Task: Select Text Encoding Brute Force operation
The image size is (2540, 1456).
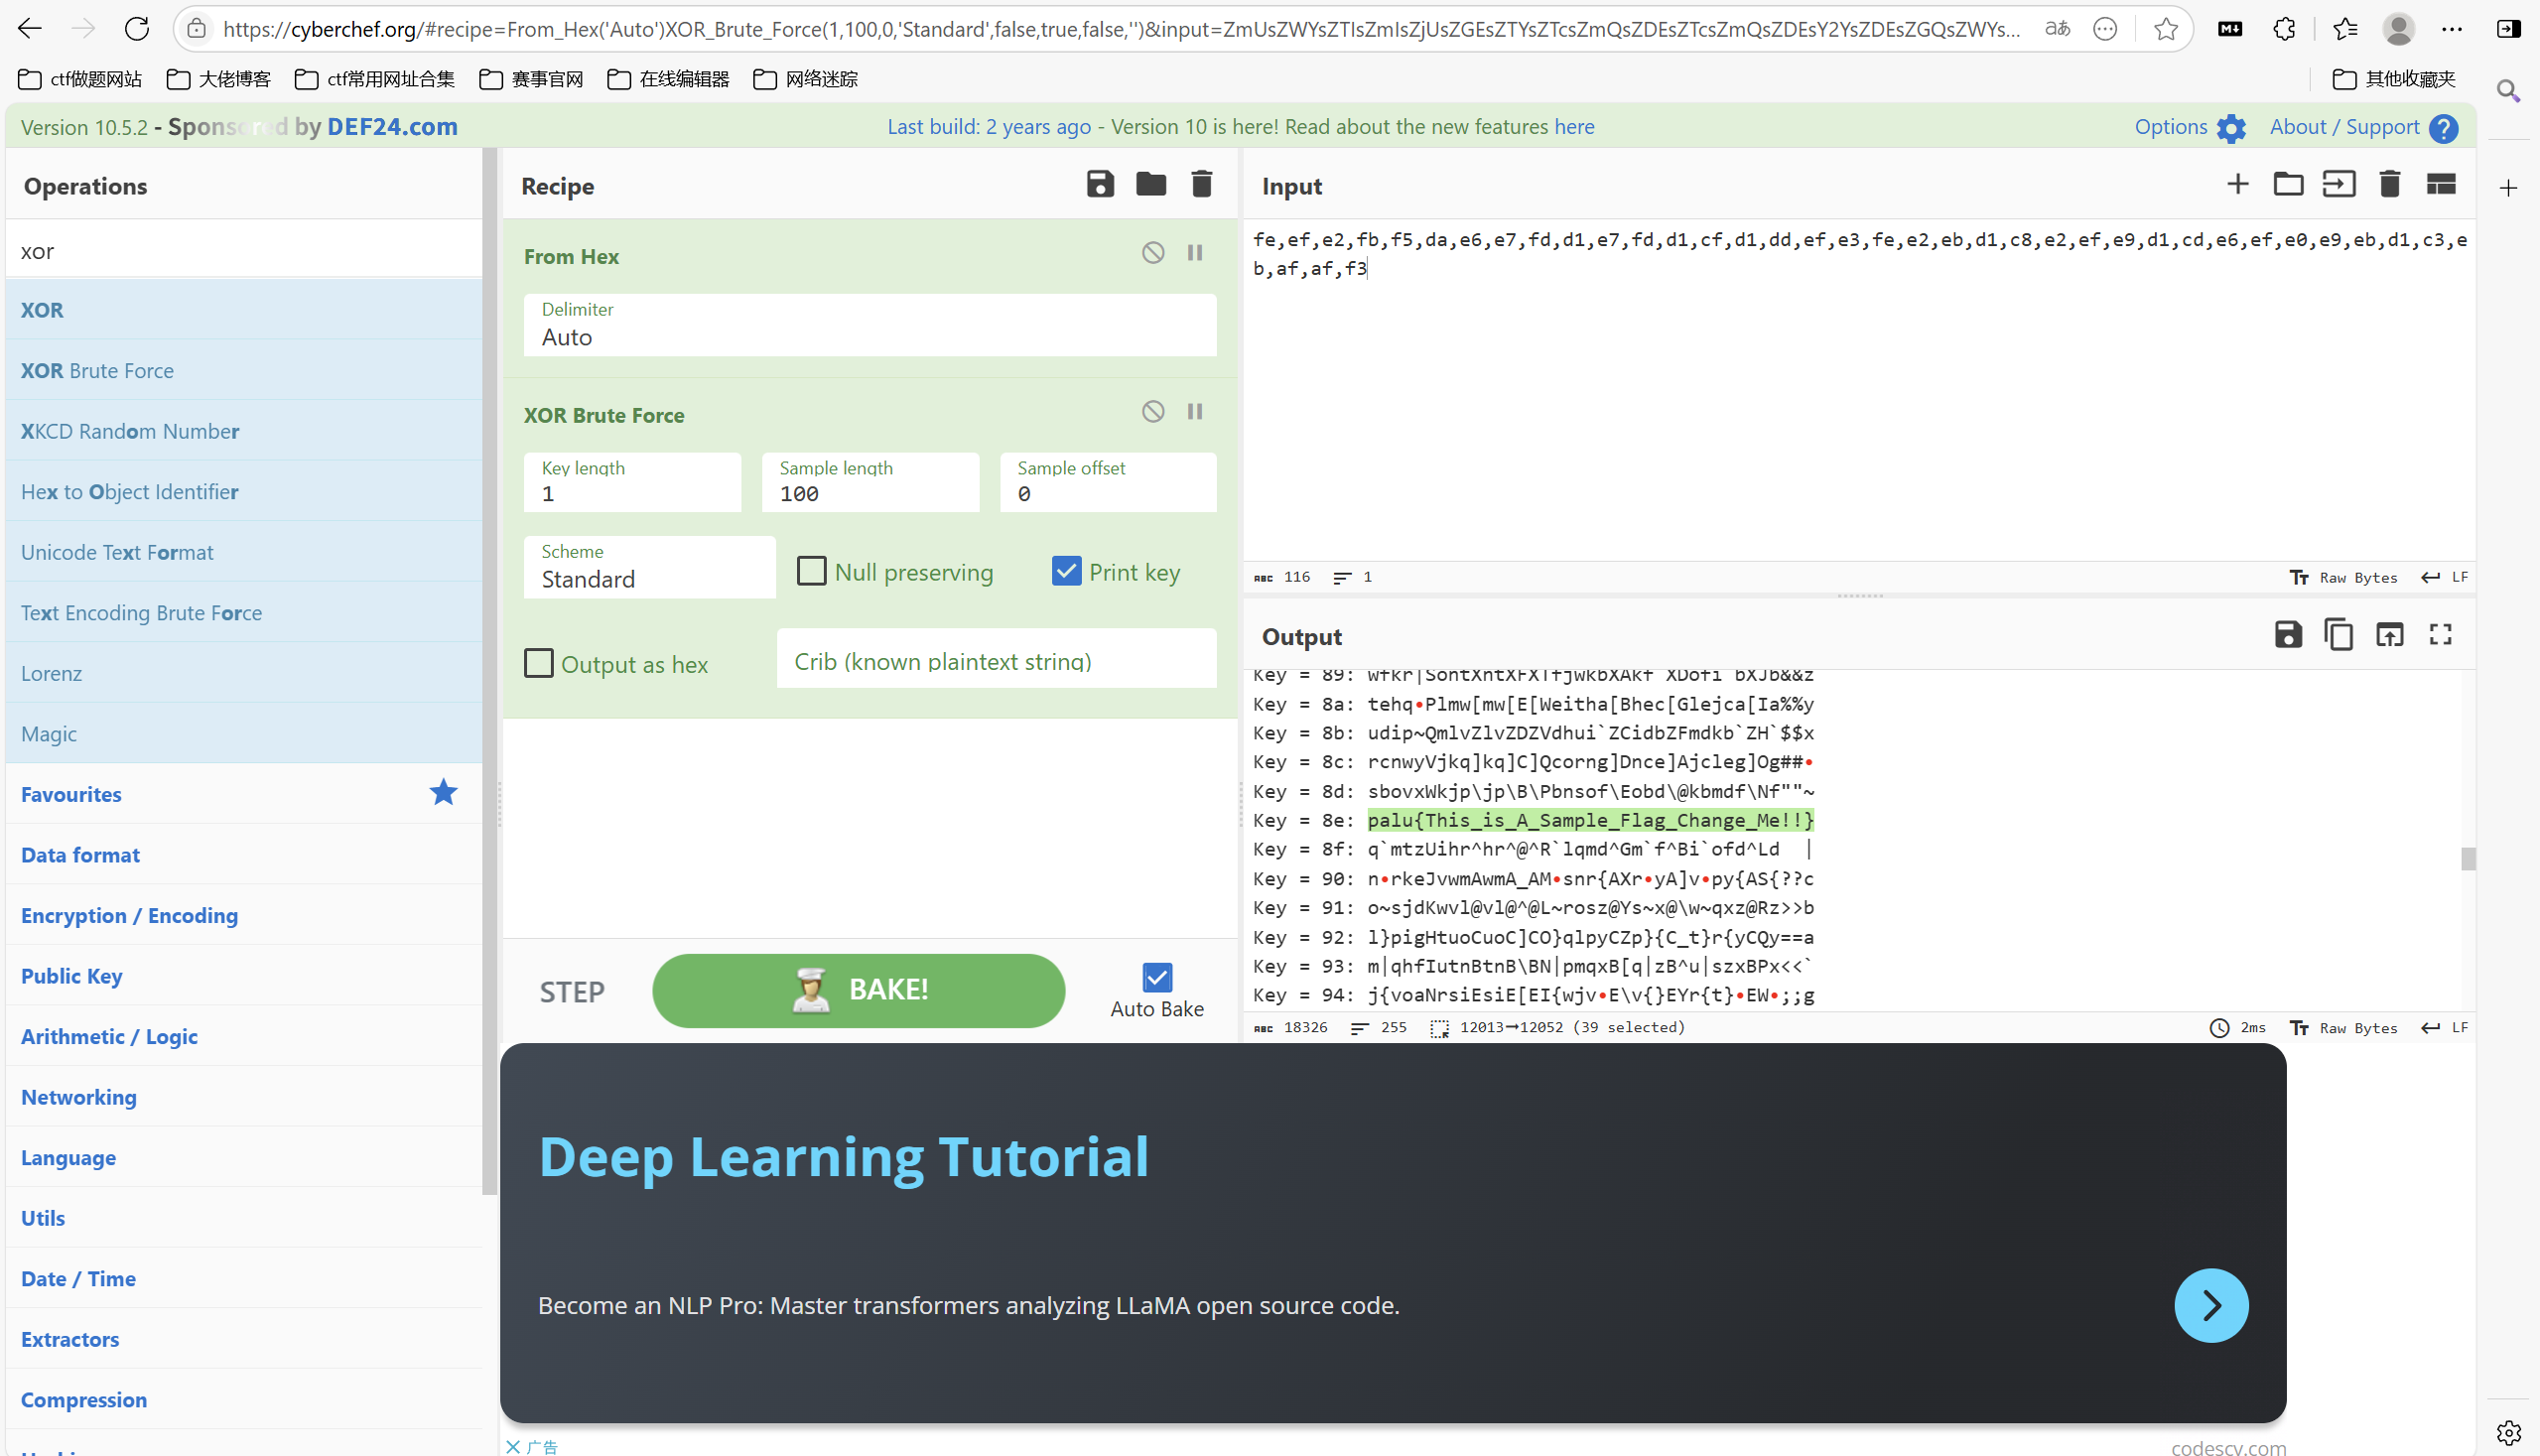Action: [243, 612]
